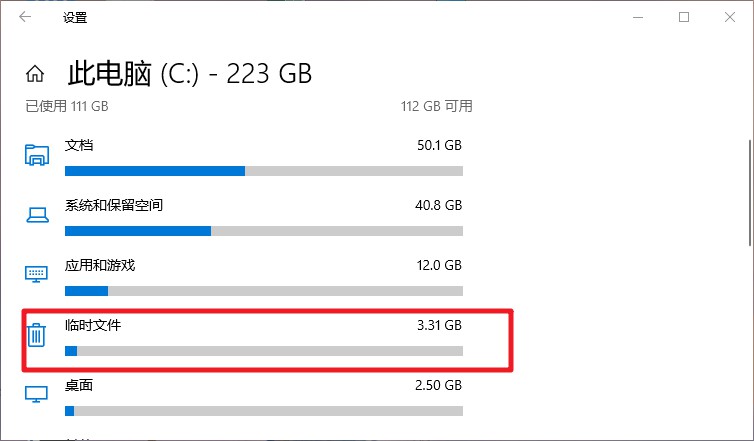
Task: Click the 应用和游戏 usage bar
Action: (264, 291)
